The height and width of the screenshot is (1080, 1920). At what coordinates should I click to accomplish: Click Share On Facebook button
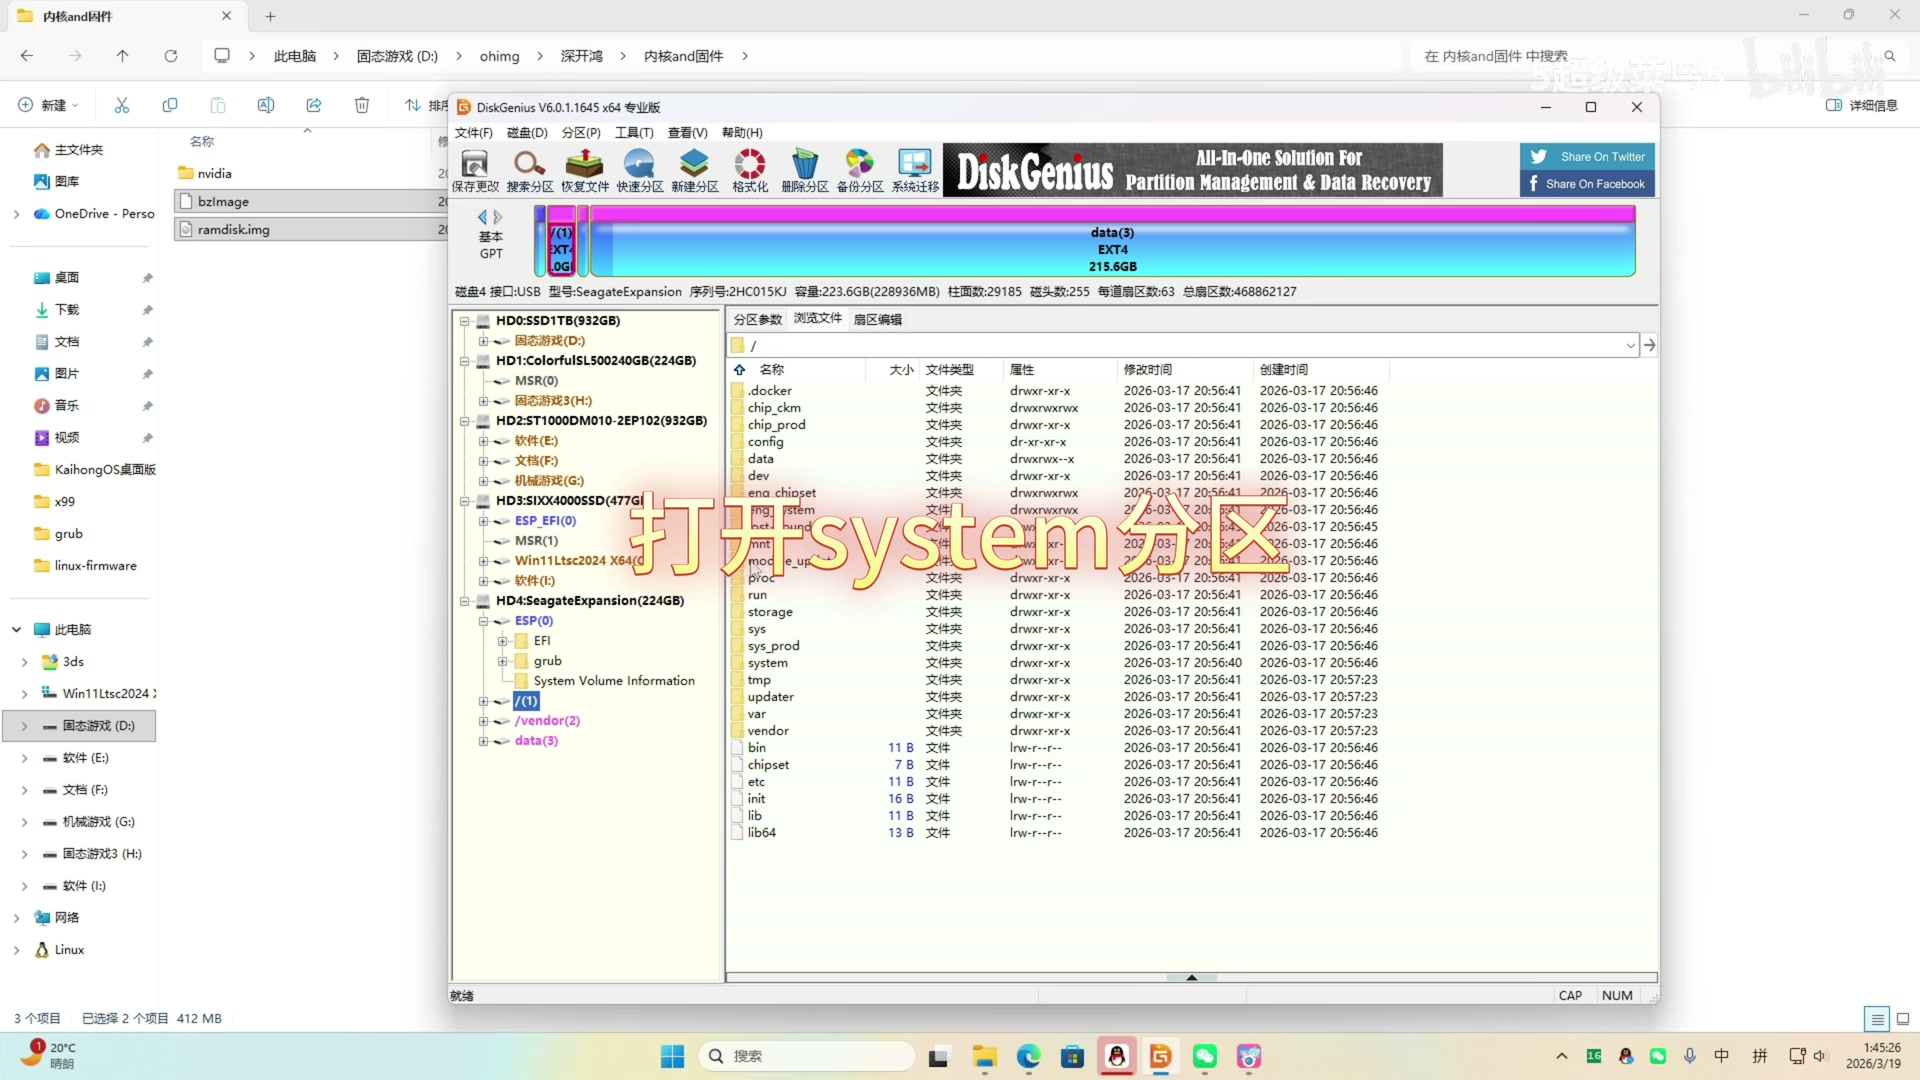[1588, 184]
